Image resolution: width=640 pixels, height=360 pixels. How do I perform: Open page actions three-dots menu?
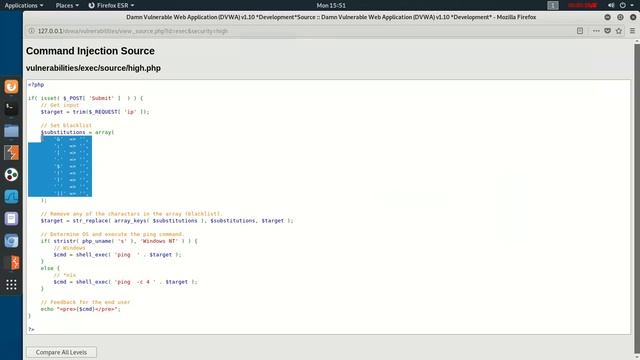click(596, 31)
